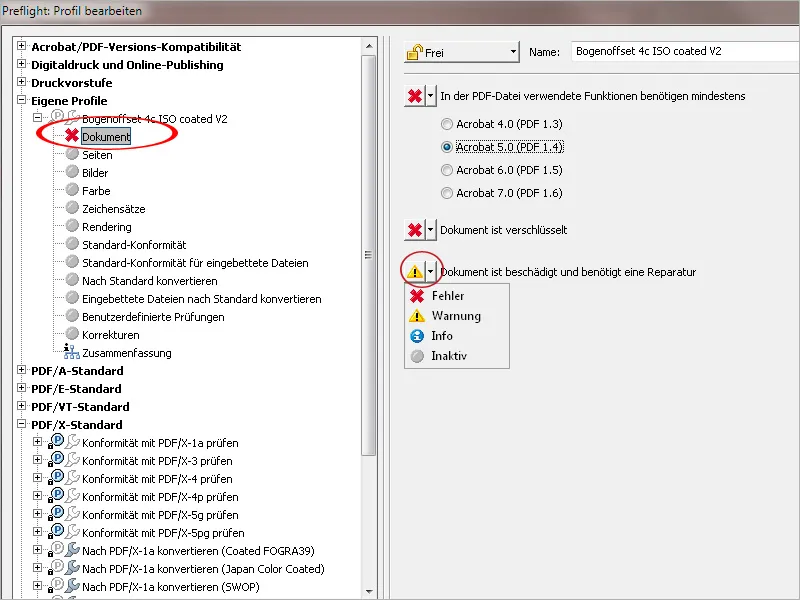Click the gray dot beside Standard-Konformität row
This screenshot has width=800, height=600.
pos(72,244)
